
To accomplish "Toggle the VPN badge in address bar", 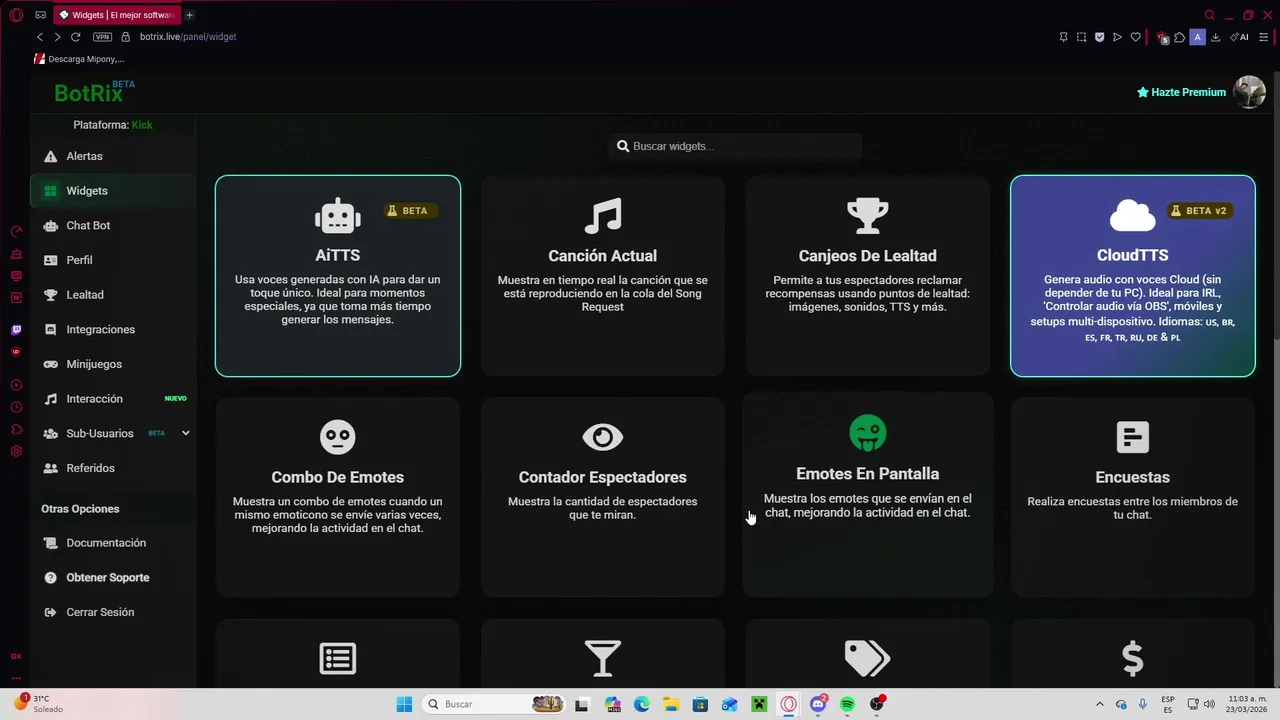I will pyautogui.click(x=102, y=37).
